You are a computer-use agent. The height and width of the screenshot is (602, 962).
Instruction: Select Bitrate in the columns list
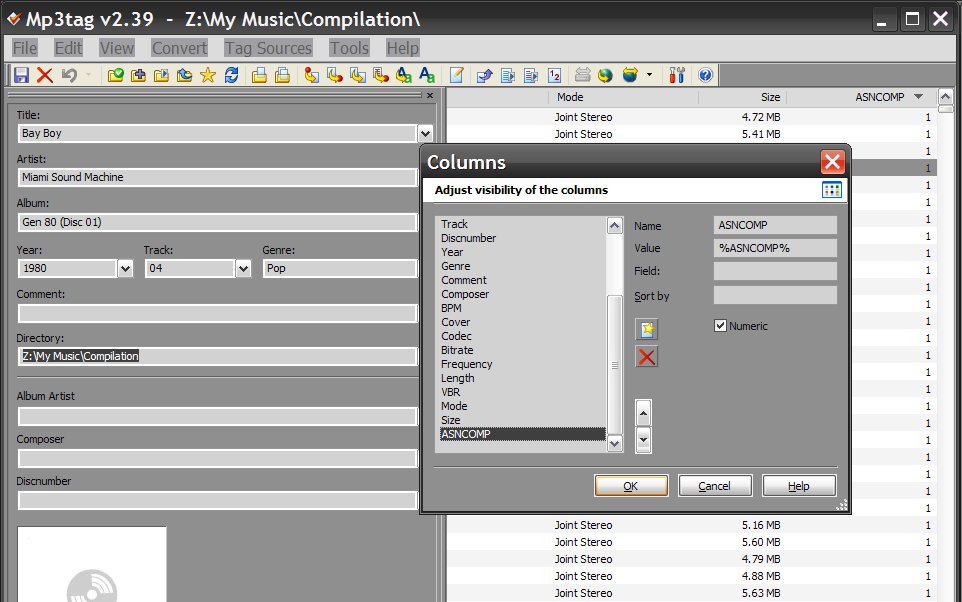457,350
